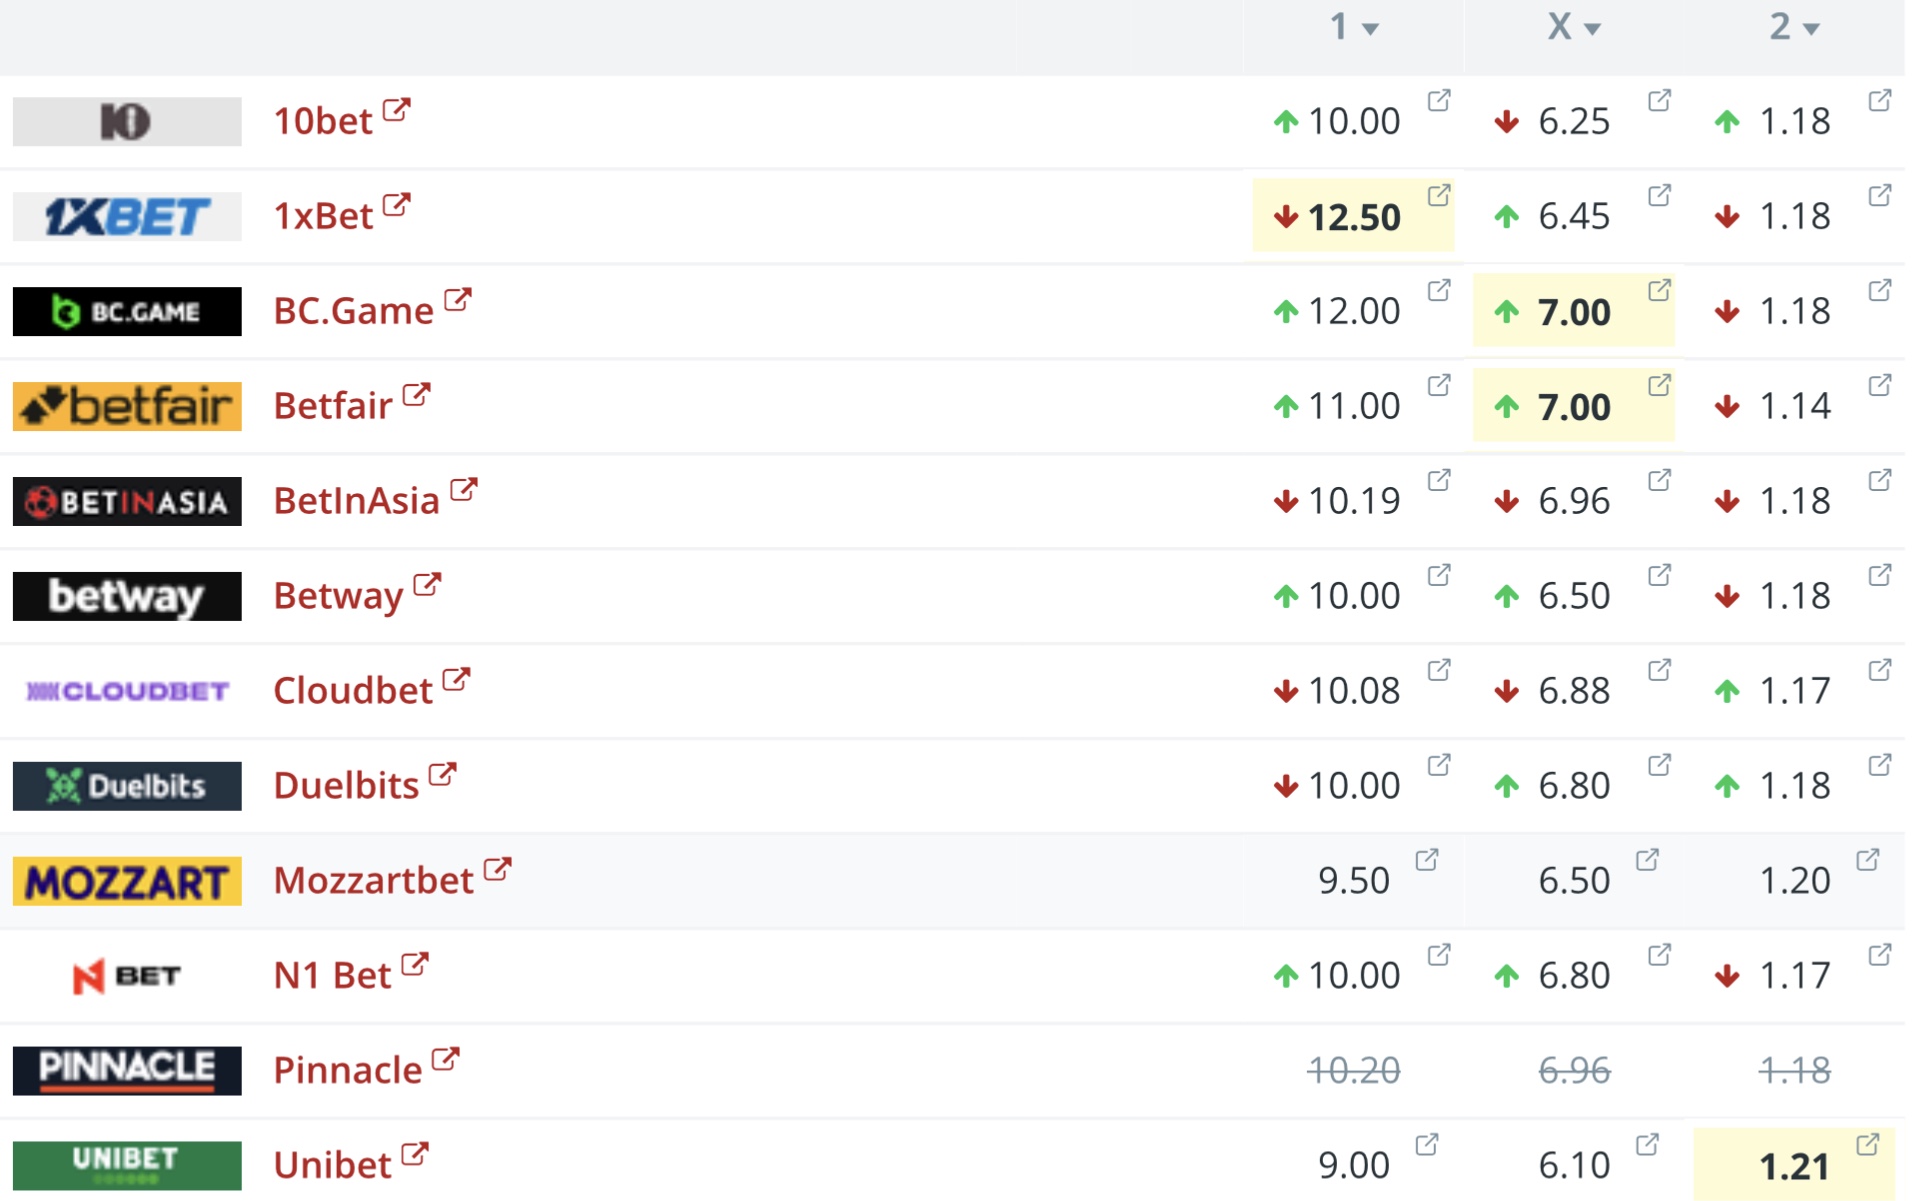Open the Betway bookmaker link
Screen dimensions: 1913x1201
point(338,596)
